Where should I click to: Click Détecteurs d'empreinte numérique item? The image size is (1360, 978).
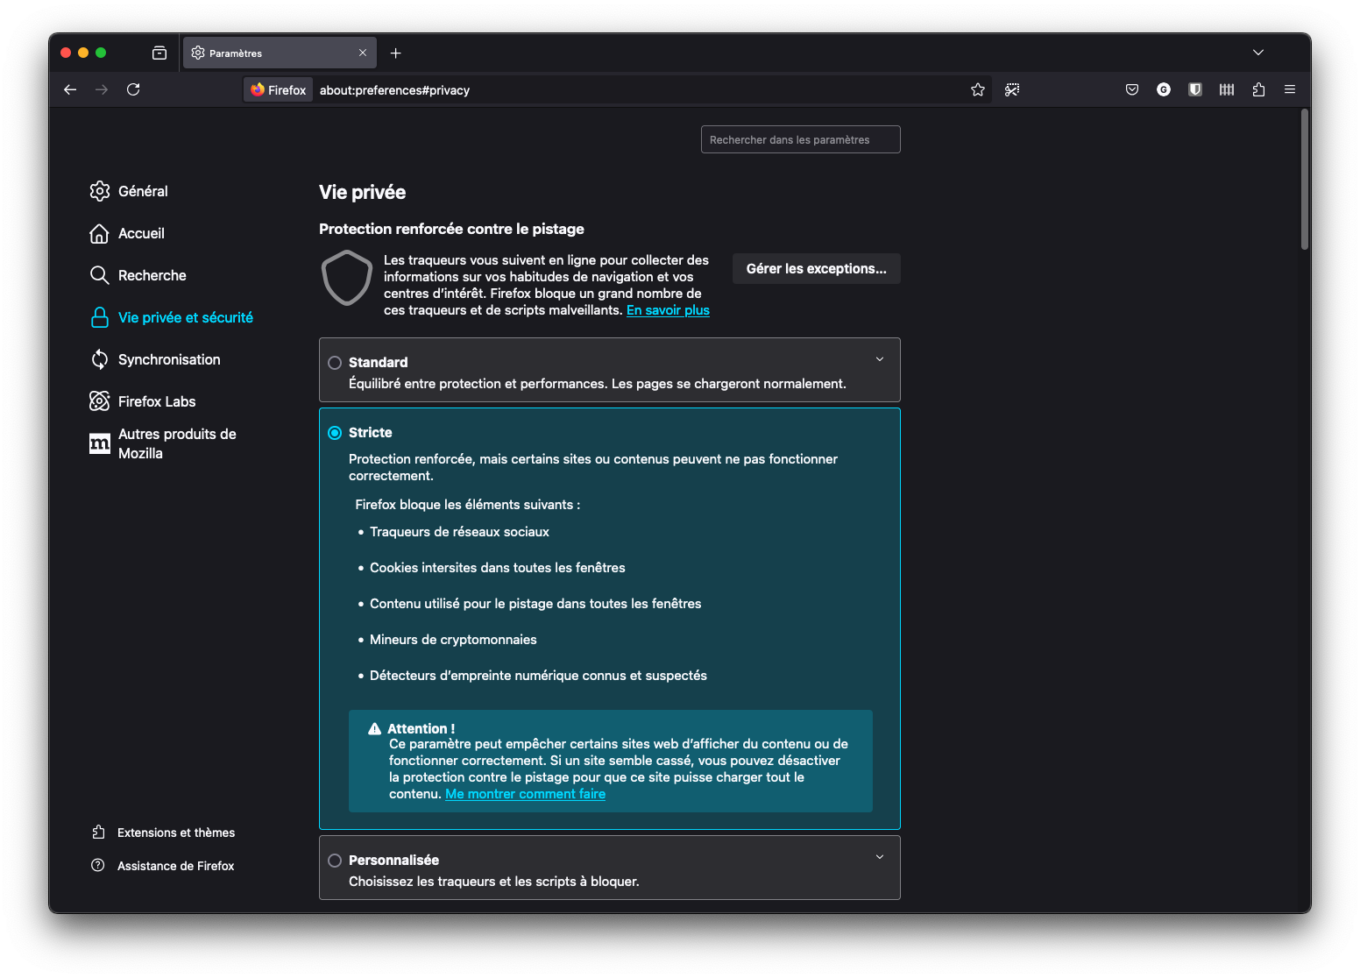point(538,676)
